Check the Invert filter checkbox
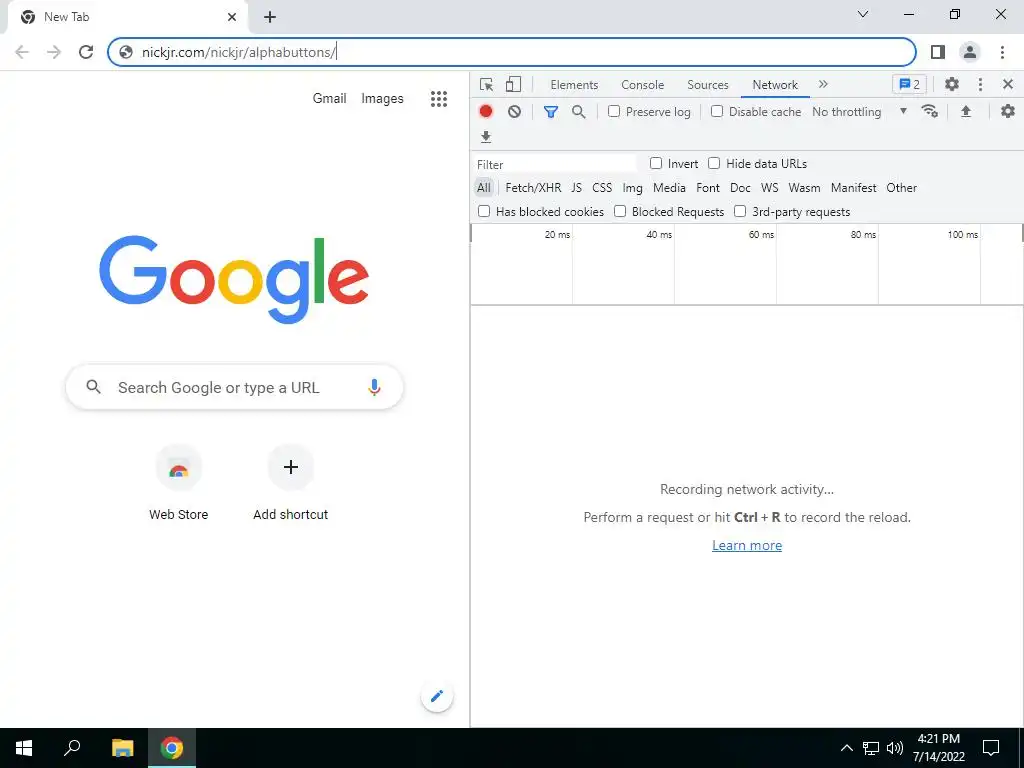The width and height of the screenshot is (1024, 768). 656,163
